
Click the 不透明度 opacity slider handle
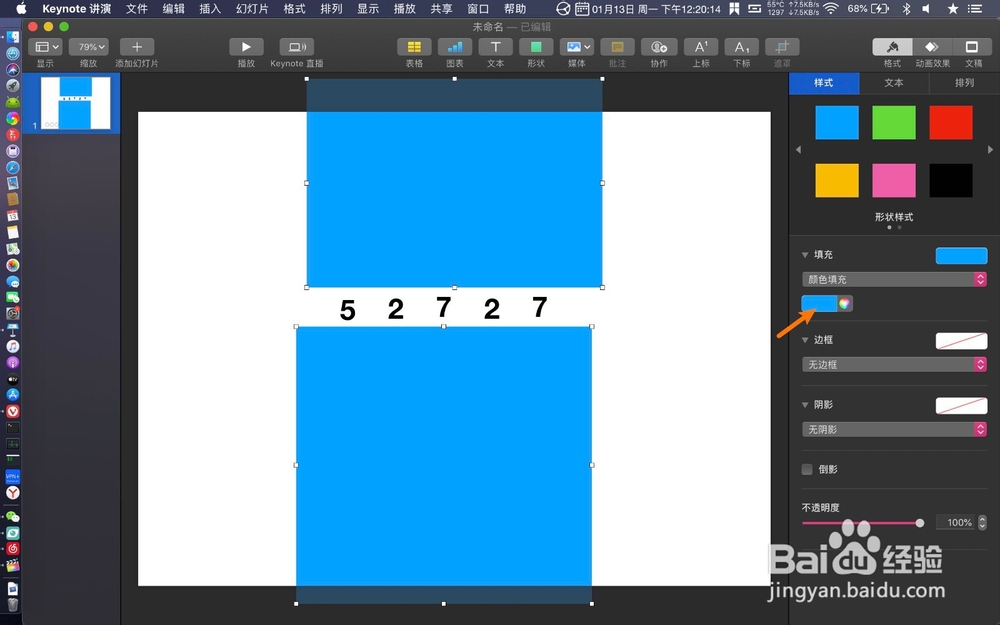pos(920,523)
